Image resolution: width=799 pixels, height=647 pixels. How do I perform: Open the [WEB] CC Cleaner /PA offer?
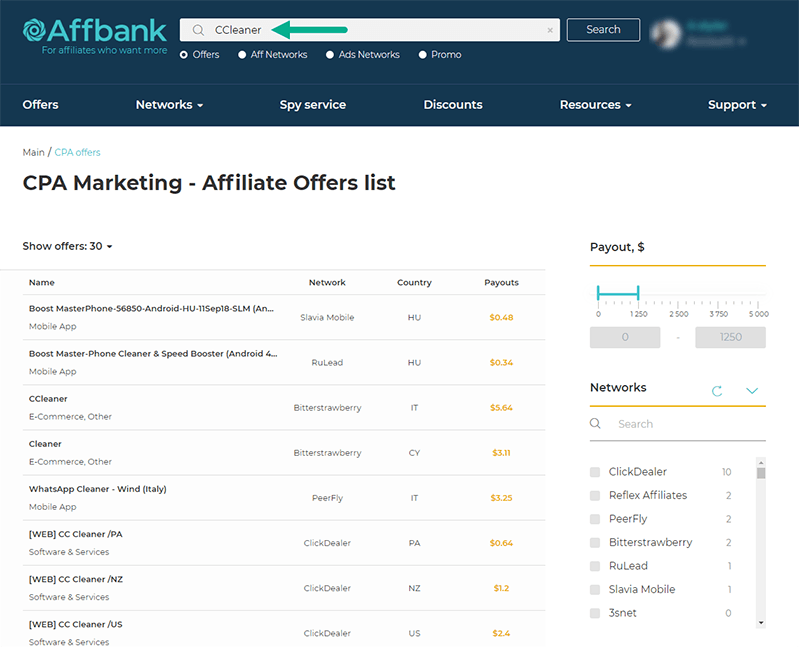75,534
